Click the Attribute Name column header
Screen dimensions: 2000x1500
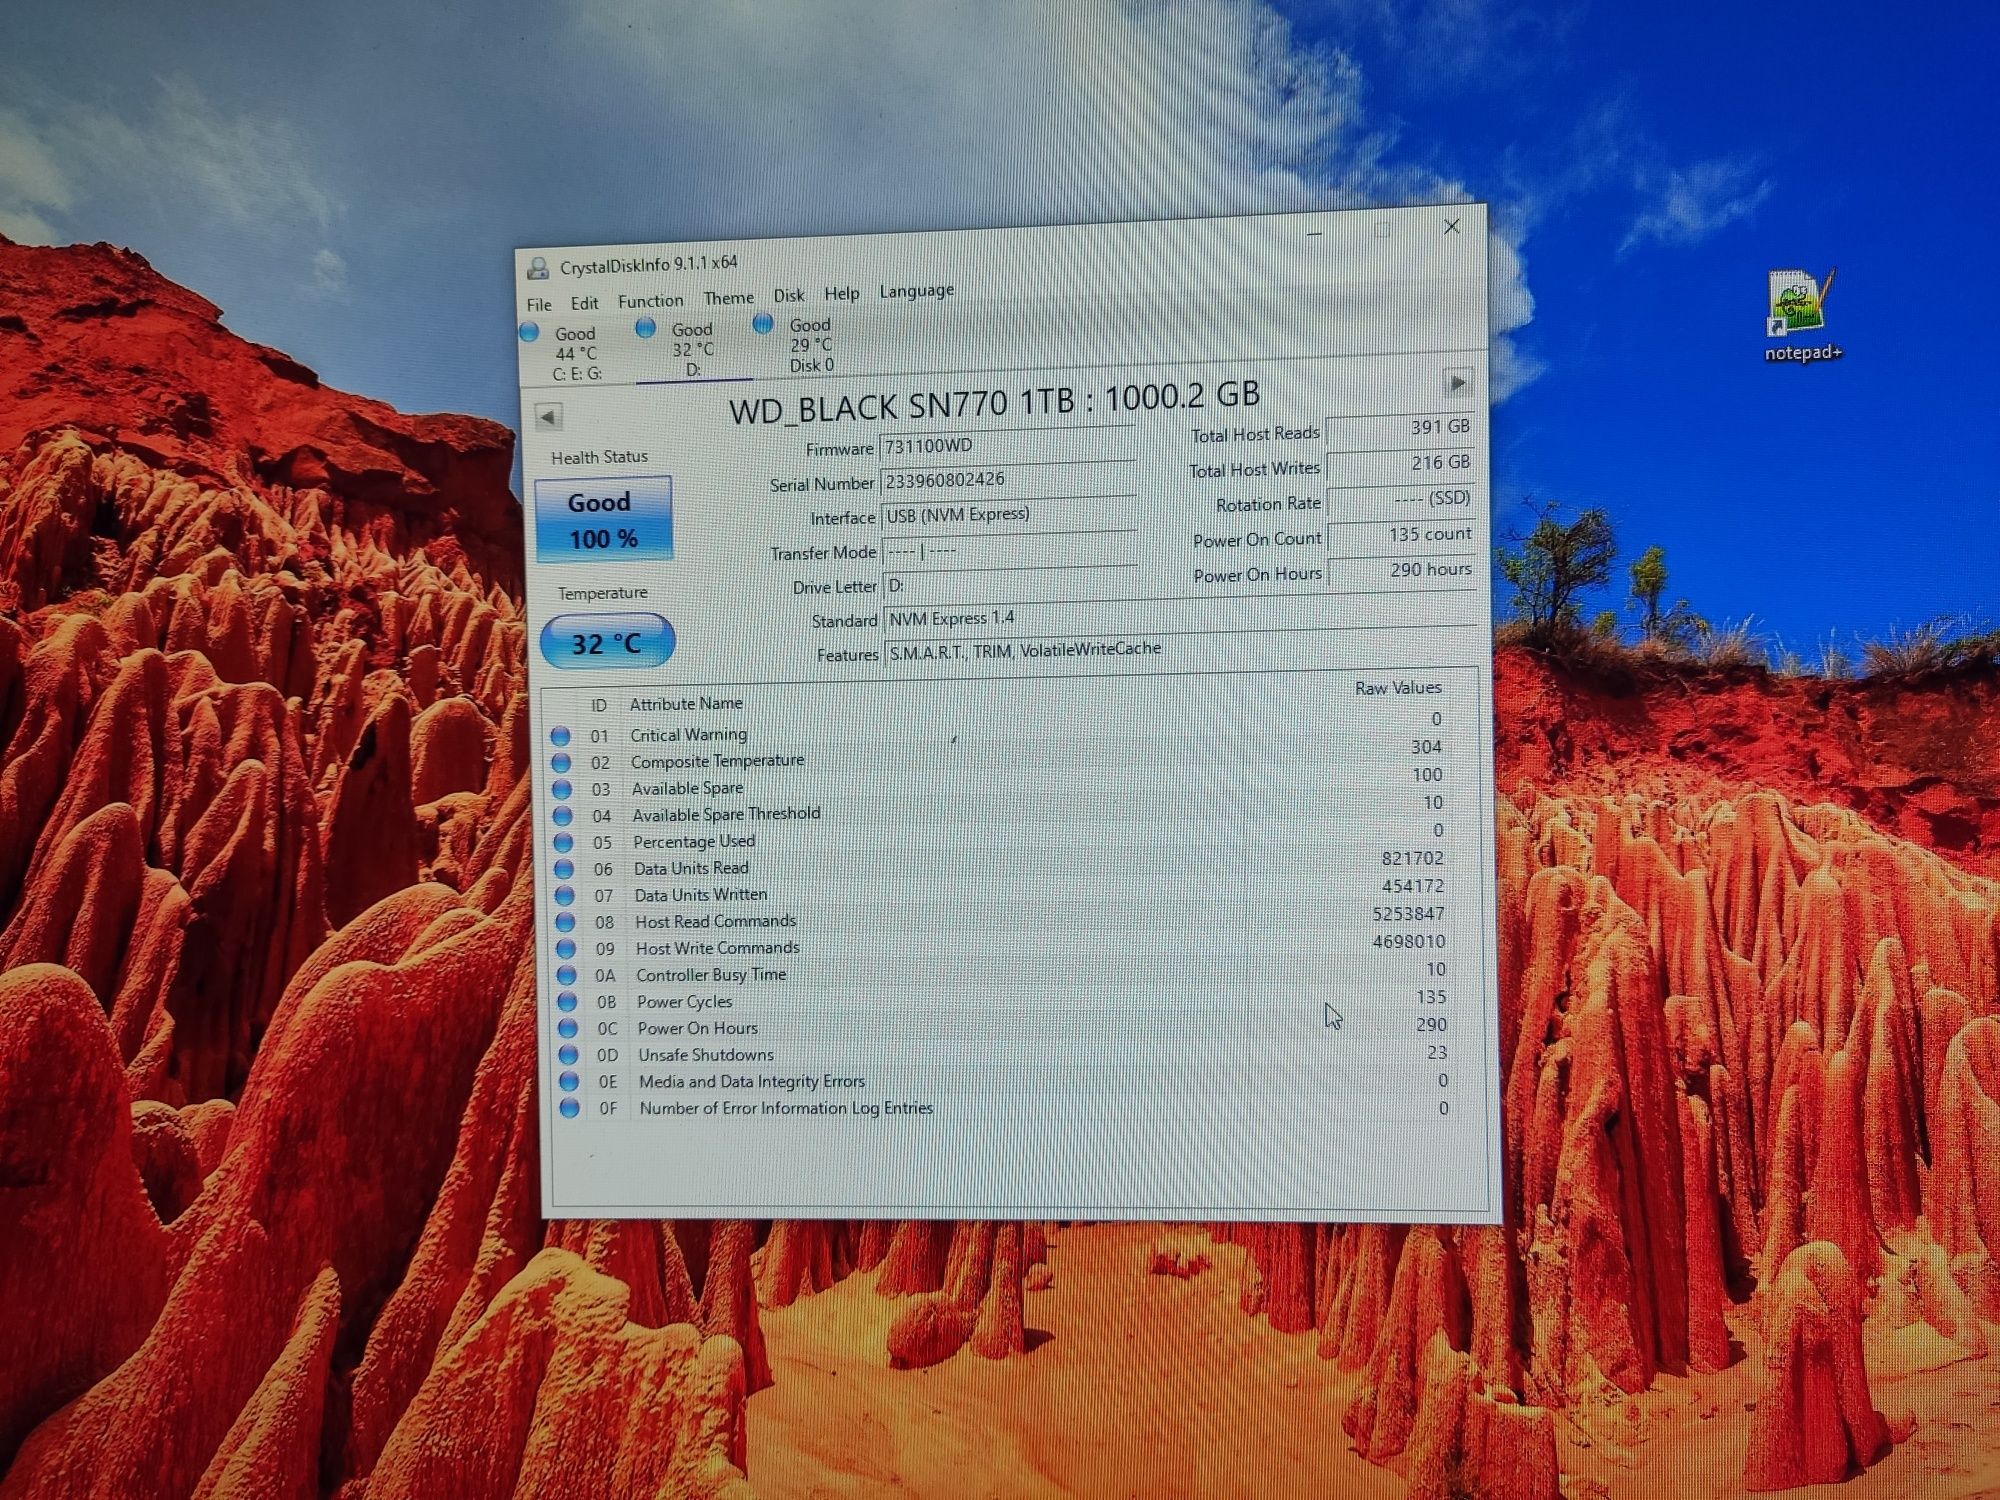(686, 704)
